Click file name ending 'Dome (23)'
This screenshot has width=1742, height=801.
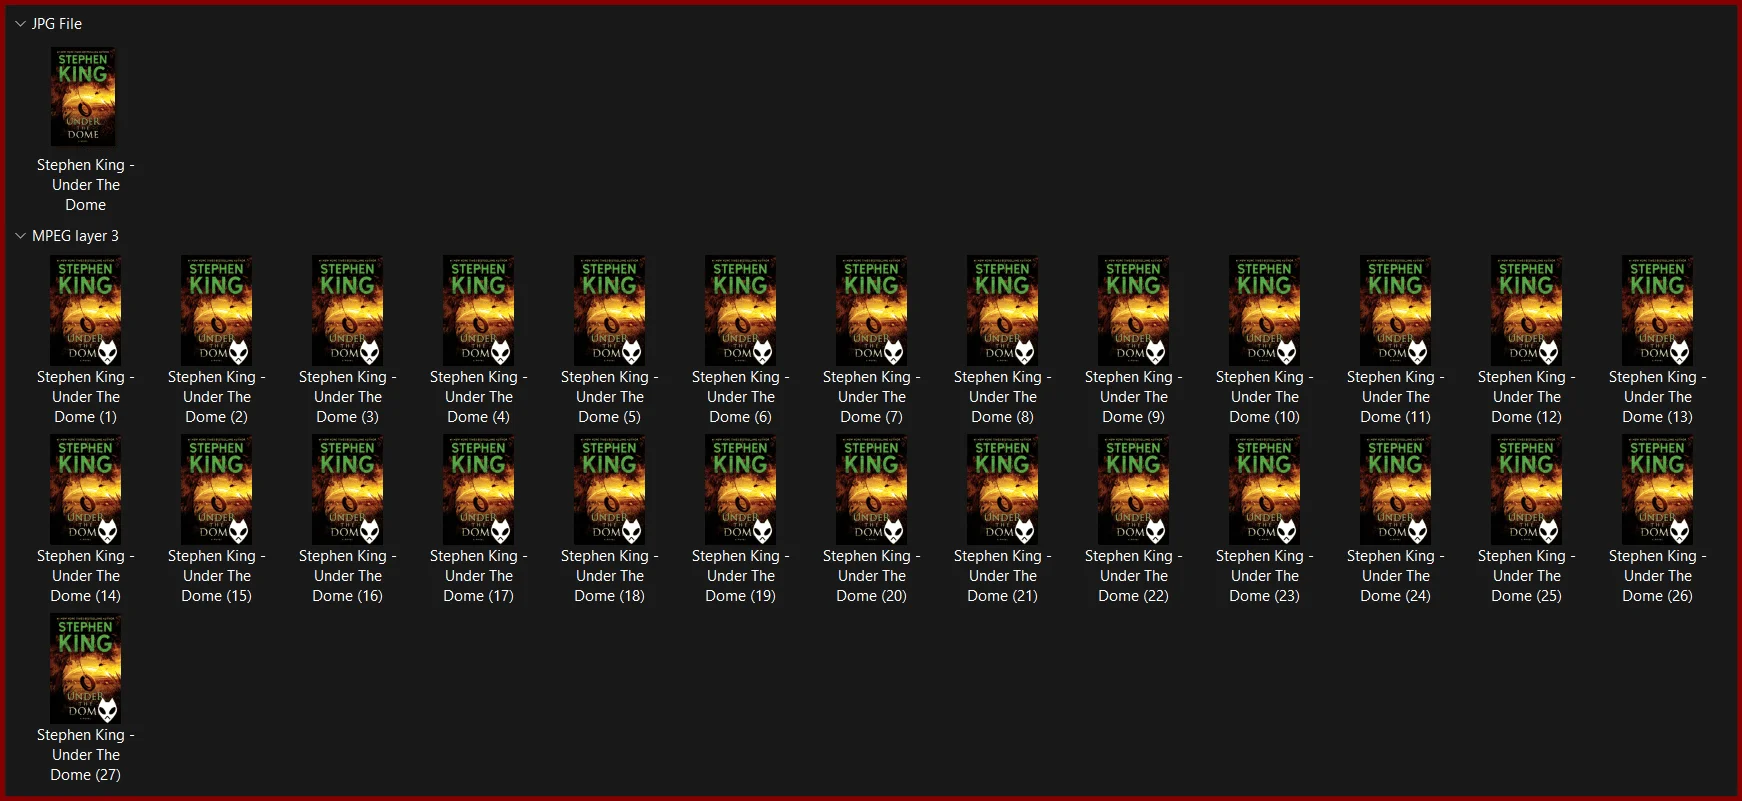point(1265,576)
